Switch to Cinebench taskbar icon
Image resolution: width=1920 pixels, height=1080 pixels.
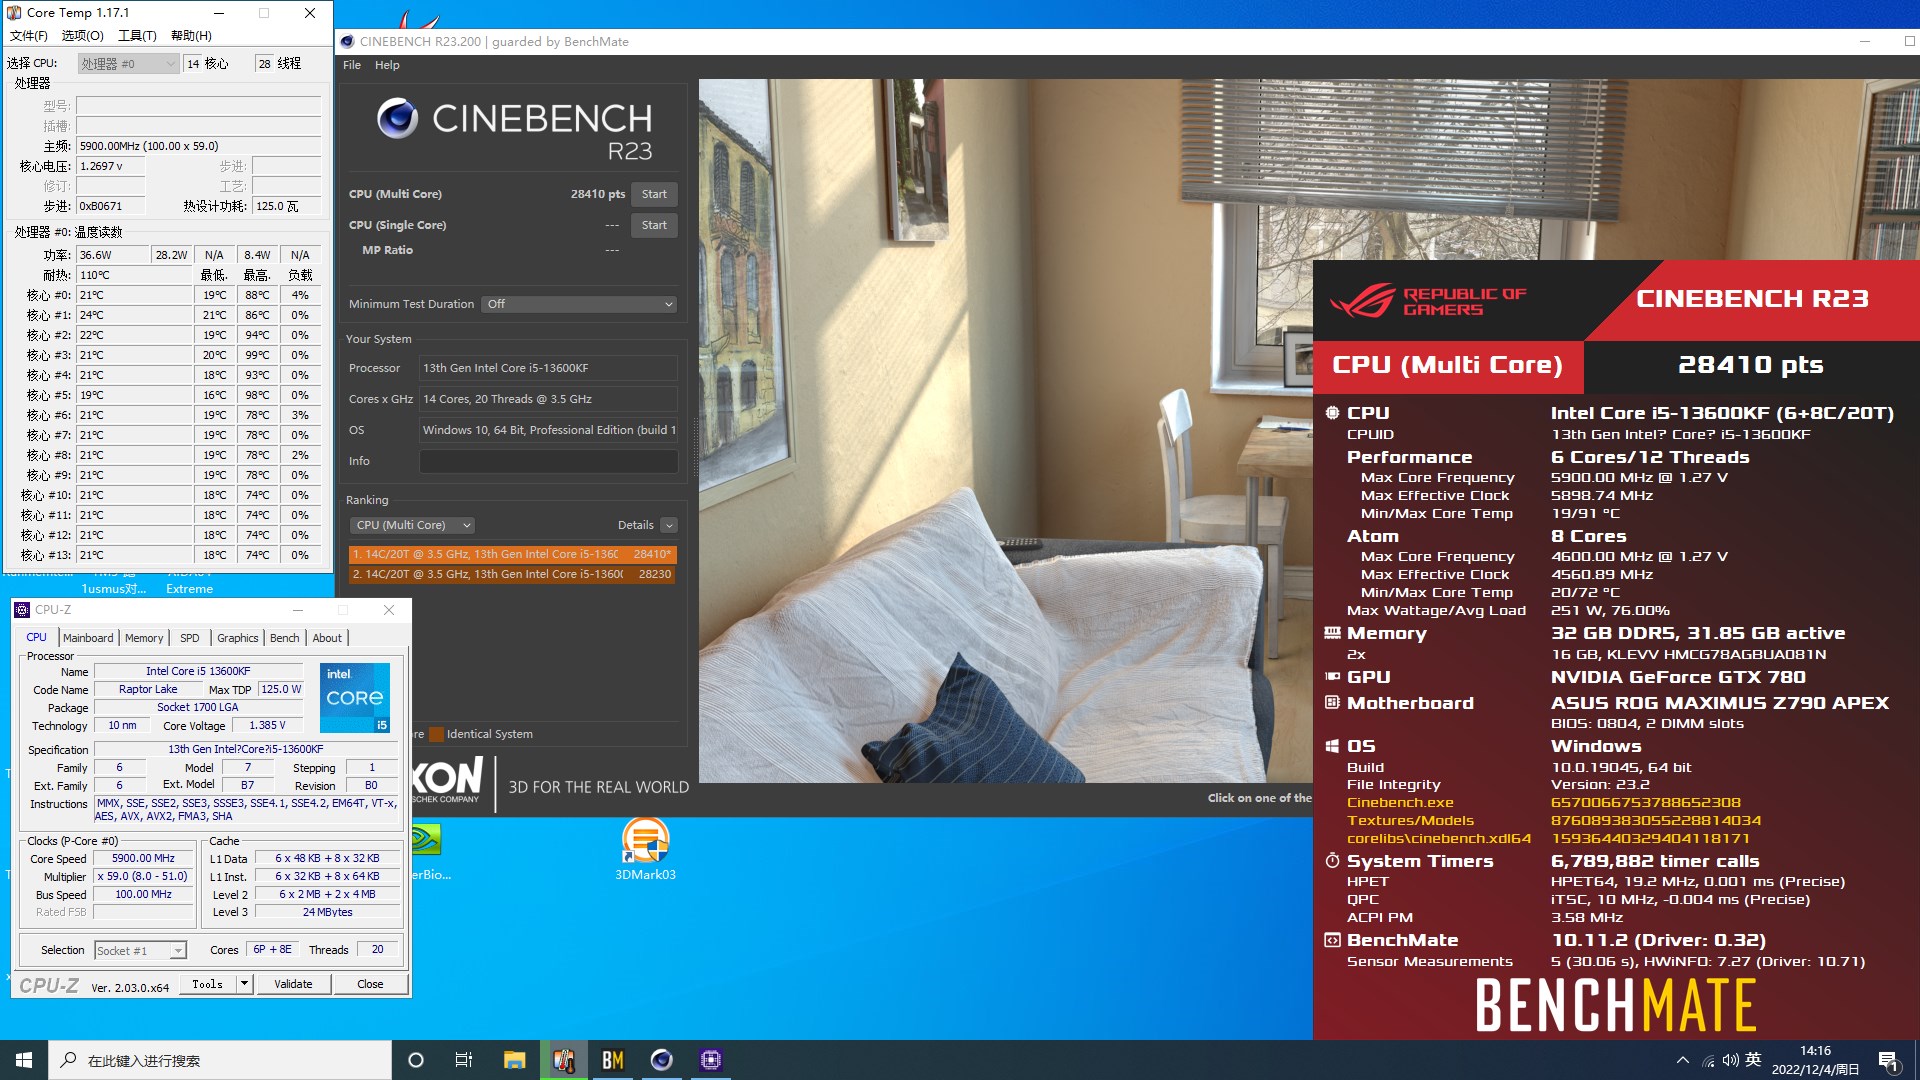pyautogui.click(x=662, y=1060)
